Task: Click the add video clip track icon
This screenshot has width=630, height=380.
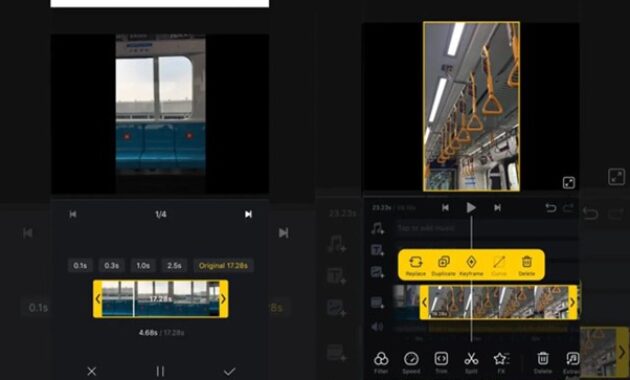Action: 377,302
